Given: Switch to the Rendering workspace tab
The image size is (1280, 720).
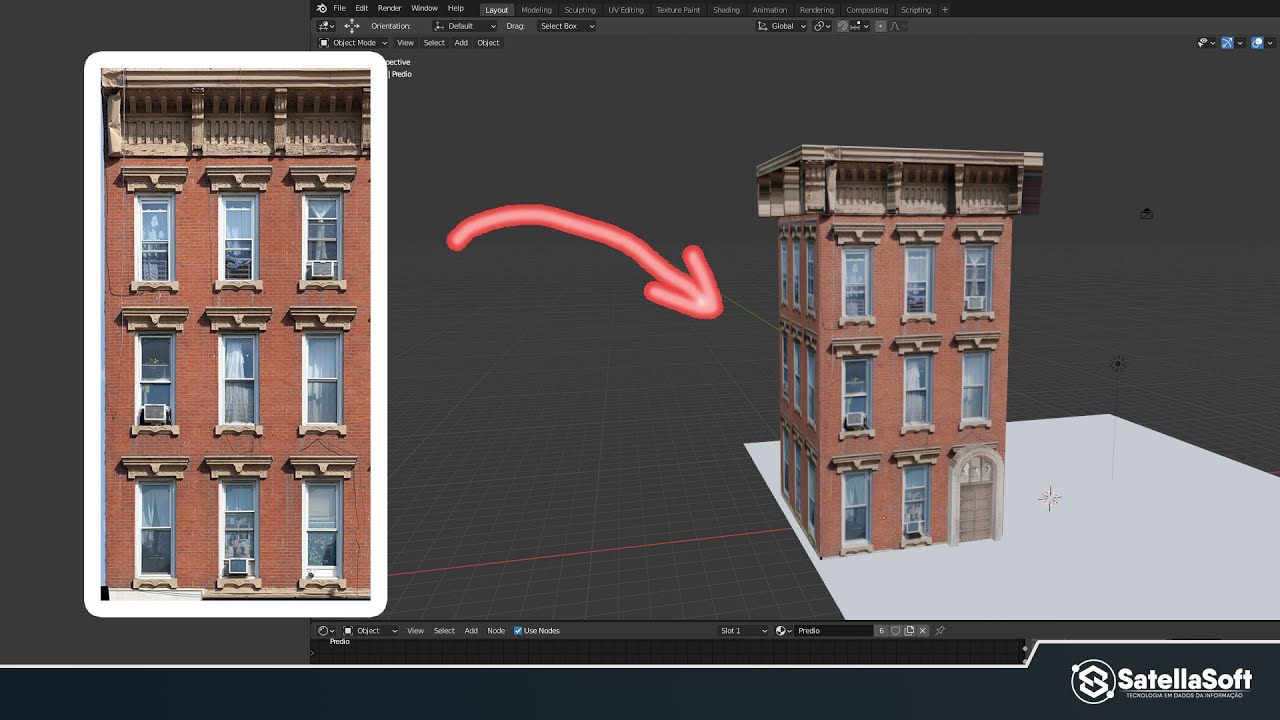Looking at the screenshot, I should point(817,10).
